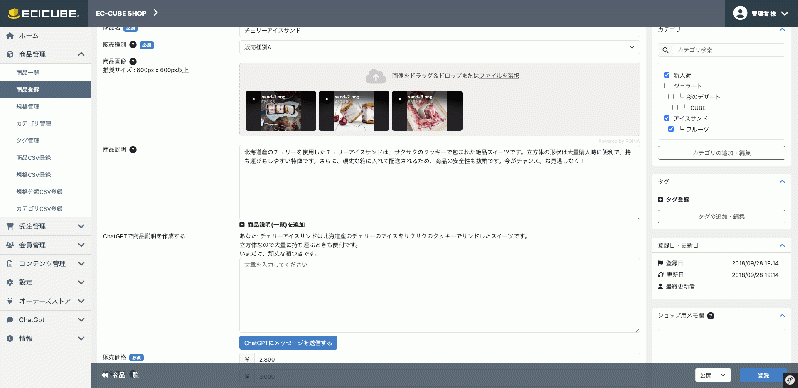Click the search magnifier in category box
This screenshot has height=388, width=798.
pos(665,50)
